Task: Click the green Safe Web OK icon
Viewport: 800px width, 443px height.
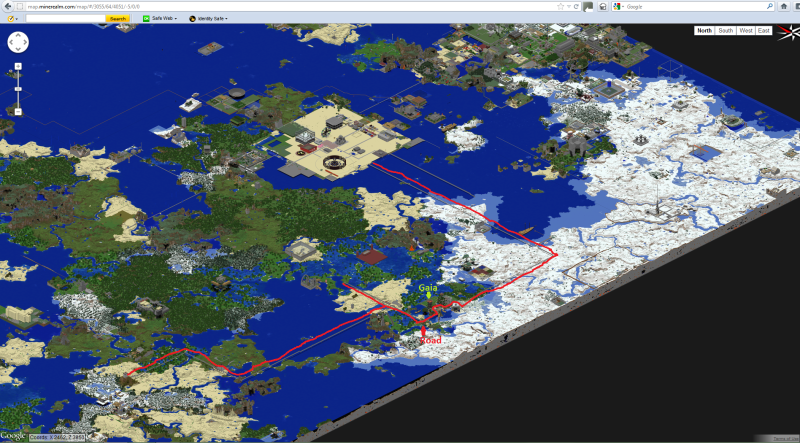Action: pyautogui.click(x=146, y=18)
